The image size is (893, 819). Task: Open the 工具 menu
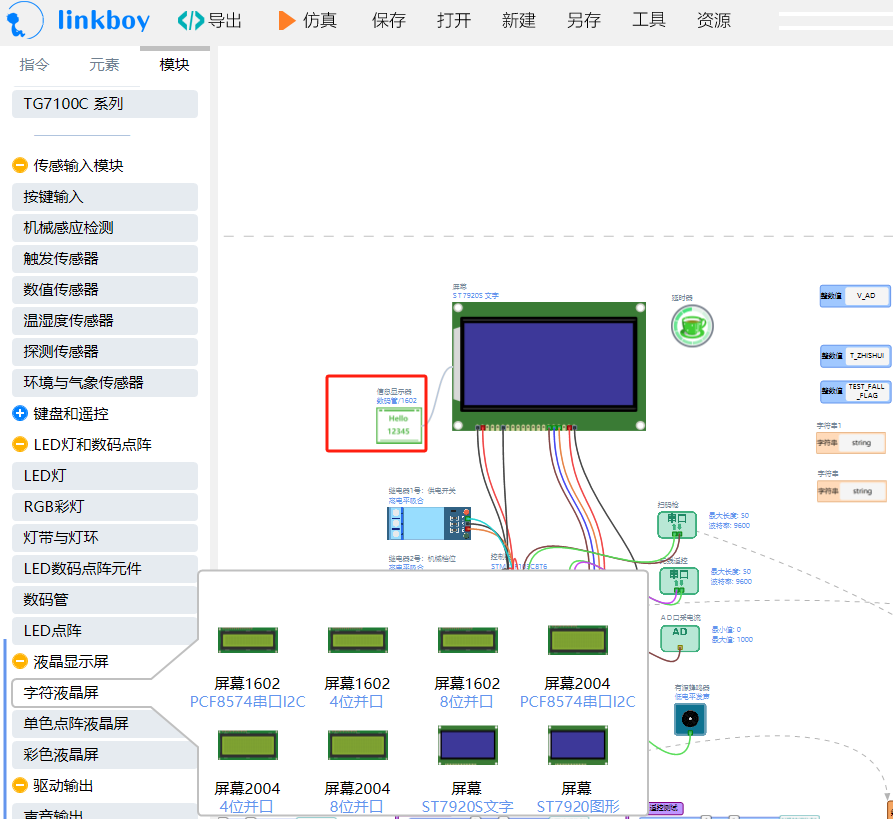tap(649, 21)
